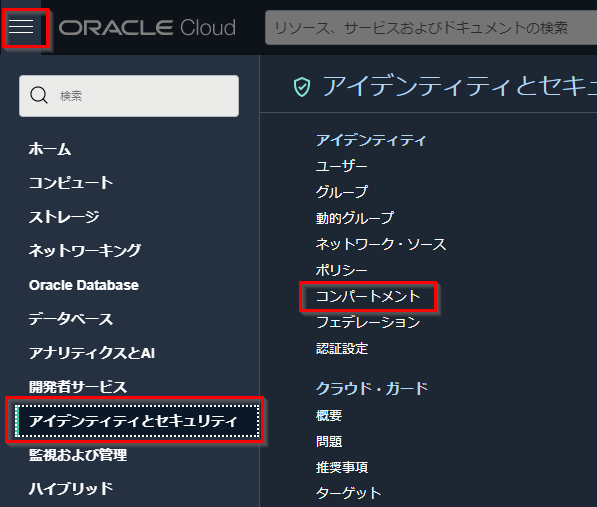Open the フェデレーション link
Viewport: 597px width, 507px height.
point(368,322)
